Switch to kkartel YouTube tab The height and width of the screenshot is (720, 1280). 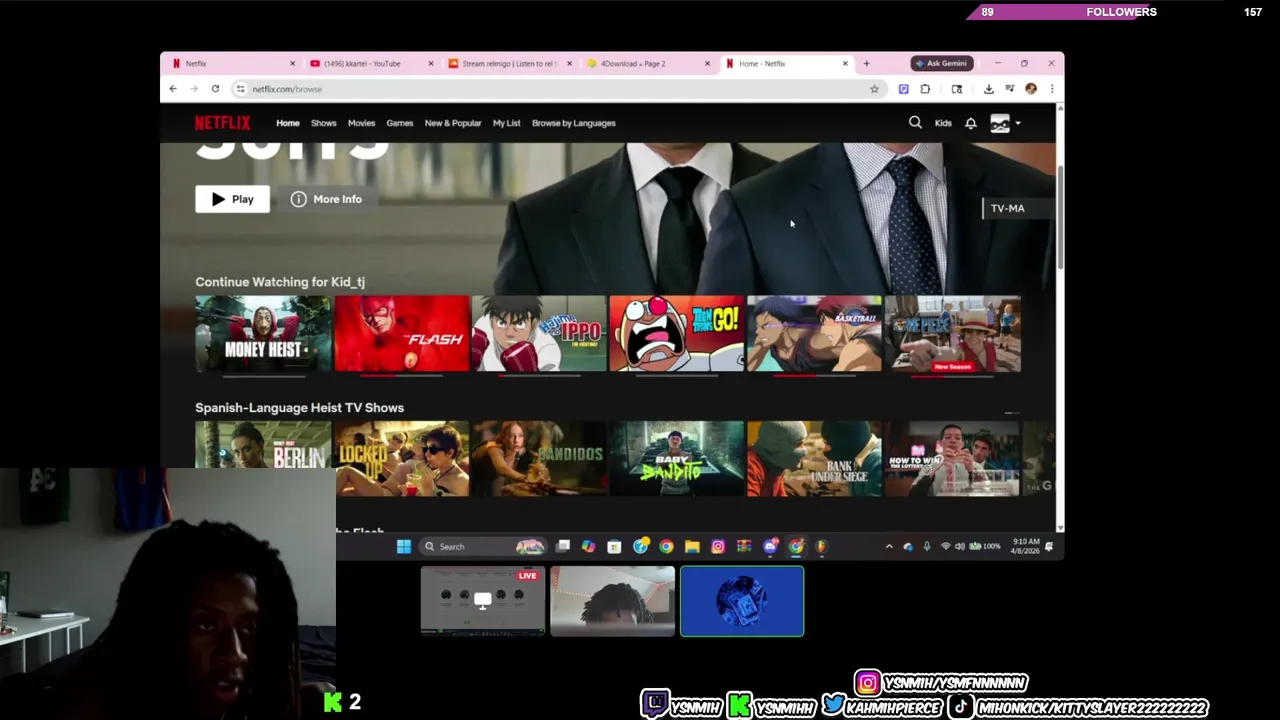[370, 63]
